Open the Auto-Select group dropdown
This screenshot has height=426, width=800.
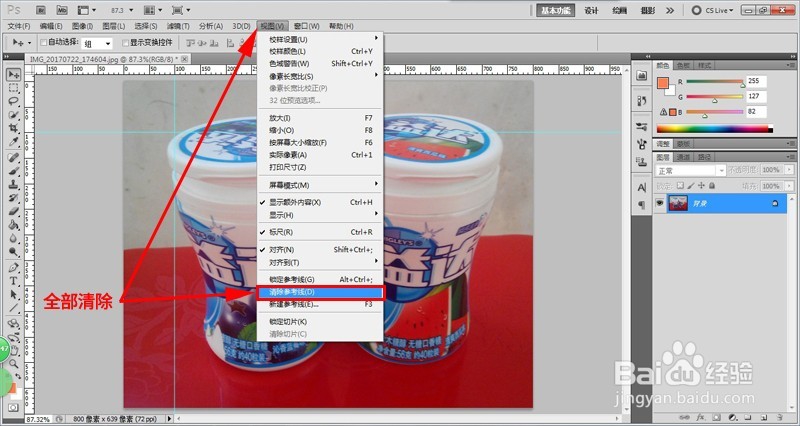(97, 43)
